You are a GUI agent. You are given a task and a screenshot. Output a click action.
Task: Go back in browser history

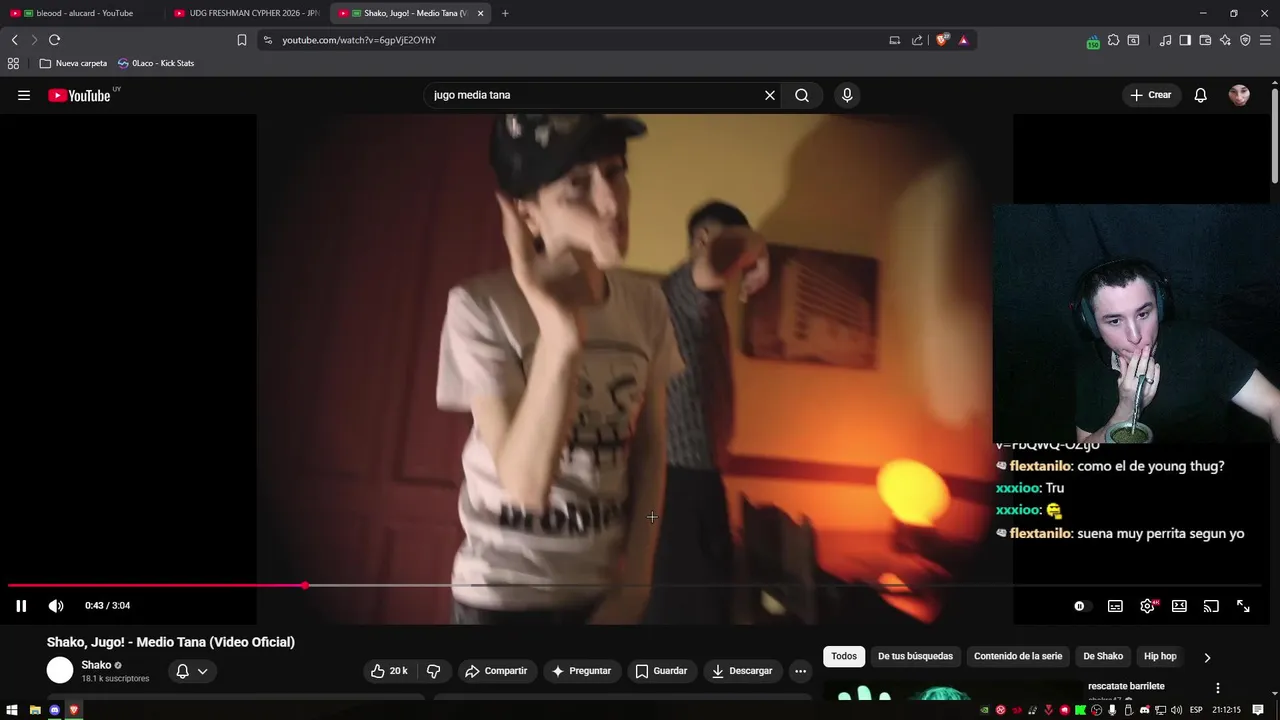14,40
